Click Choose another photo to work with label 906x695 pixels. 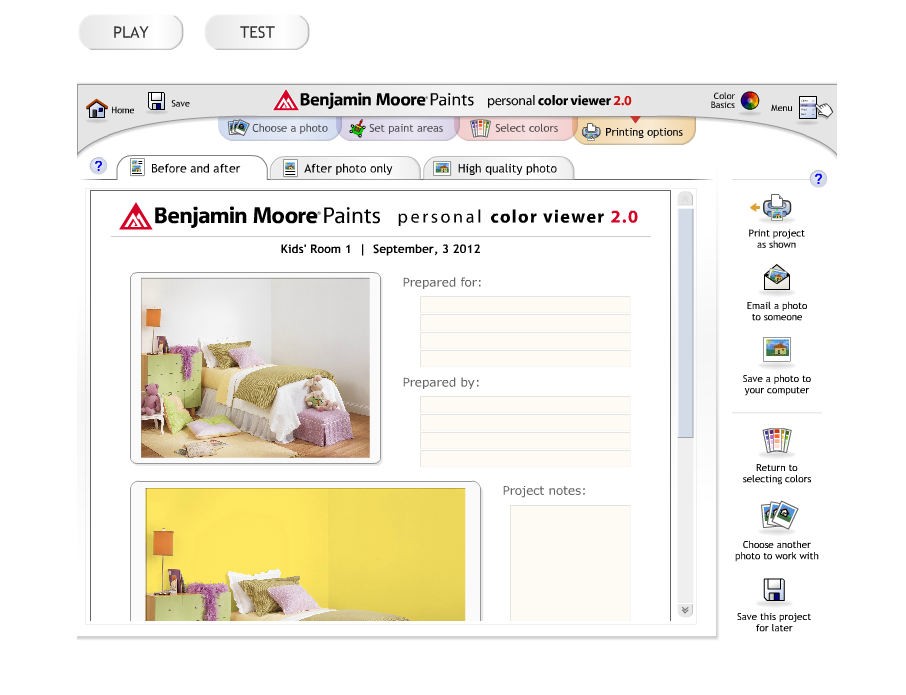777,550
